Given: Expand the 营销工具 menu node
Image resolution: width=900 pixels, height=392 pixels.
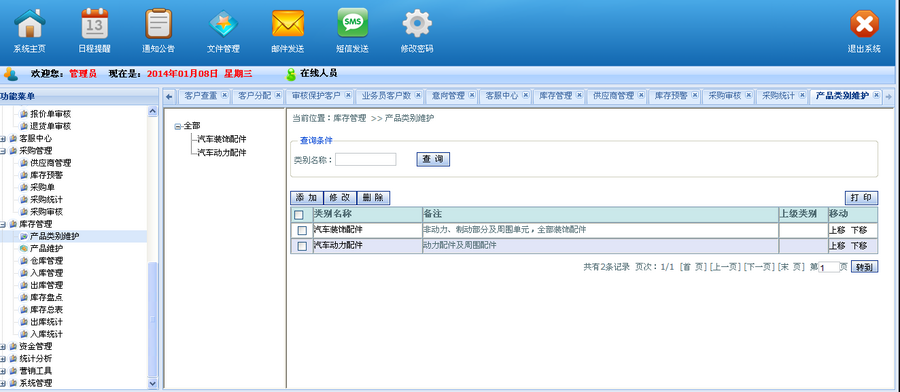Looking at the screenshot, I should tap(3, 371).
